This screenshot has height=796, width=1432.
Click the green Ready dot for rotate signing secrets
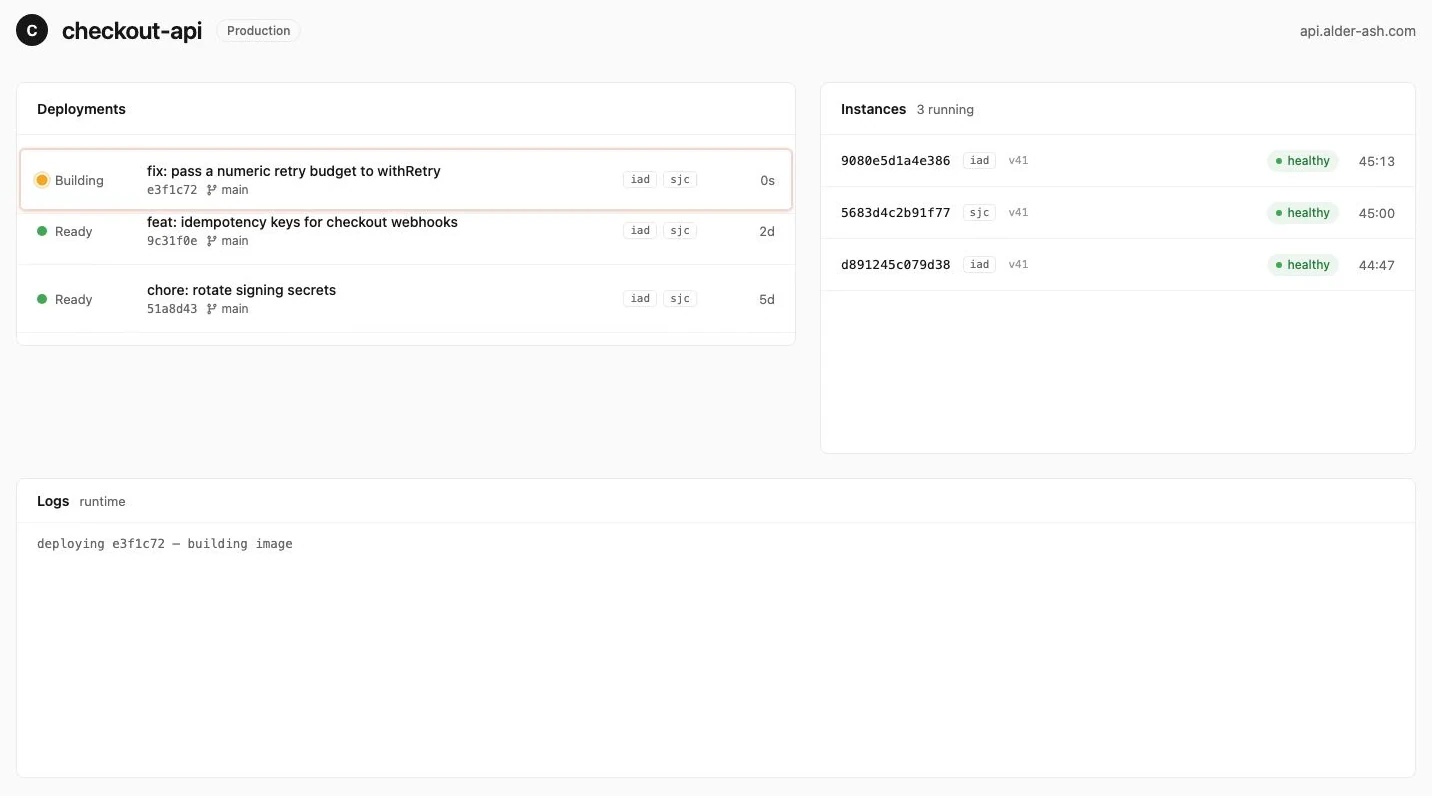point(42,299)
